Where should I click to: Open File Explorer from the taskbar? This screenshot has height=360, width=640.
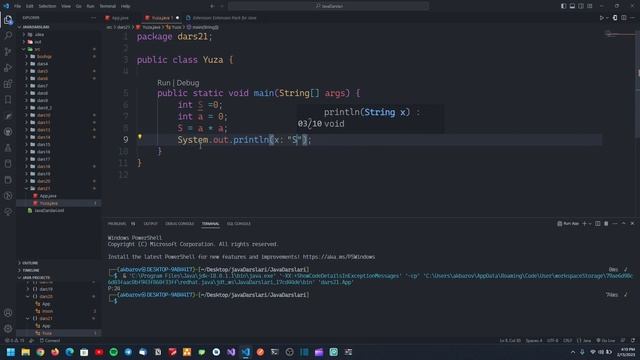click(25, 352)
